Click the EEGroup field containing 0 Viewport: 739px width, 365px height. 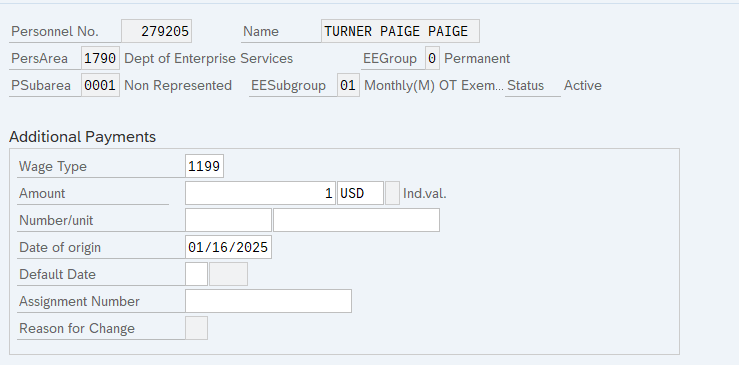pyautogui.click(x=432, y=58)
